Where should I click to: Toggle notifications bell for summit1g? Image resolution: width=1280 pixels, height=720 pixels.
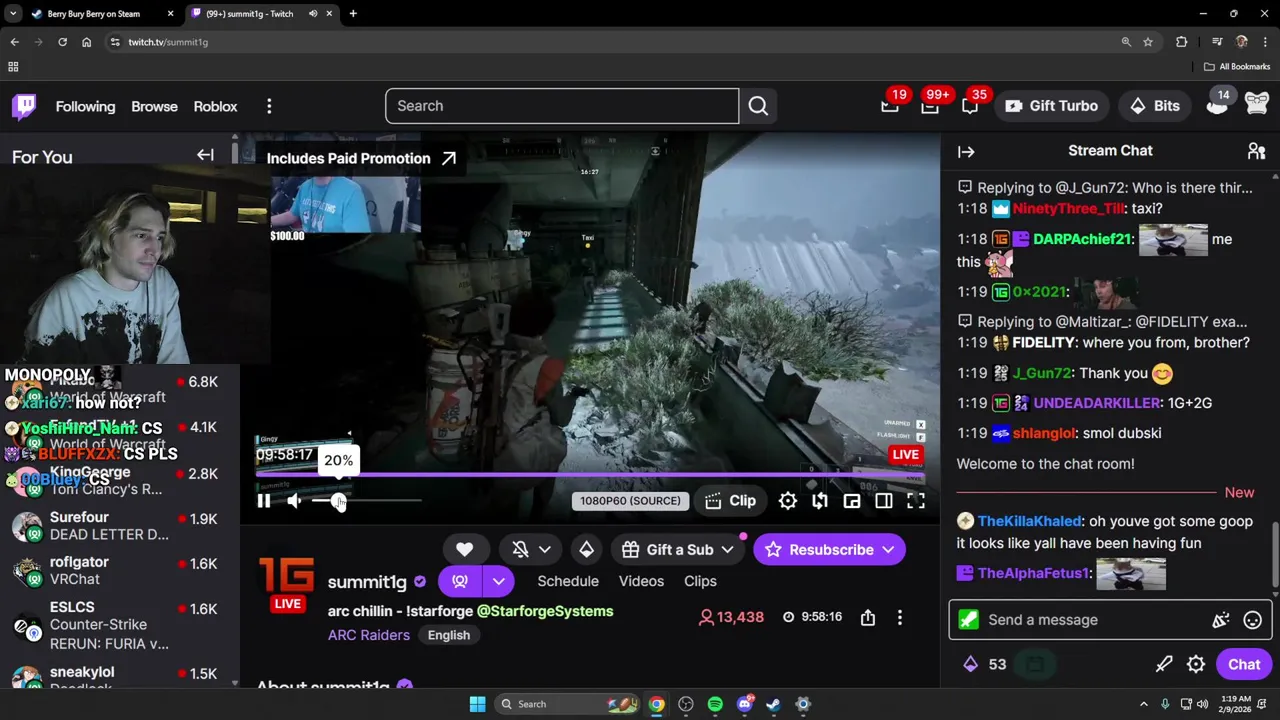(x=520, y=549)
